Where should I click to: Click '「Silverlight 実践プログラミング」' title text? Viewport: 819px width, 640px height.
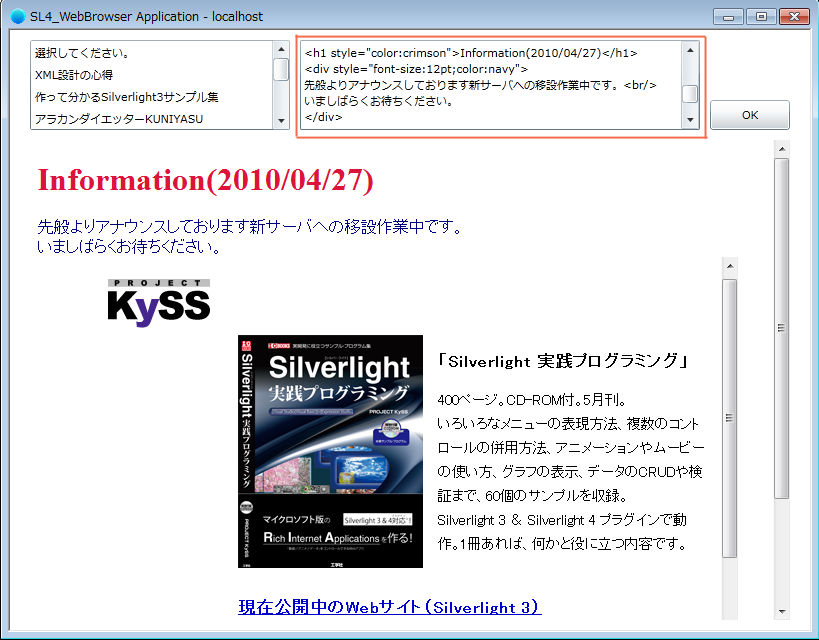pyautogui.click(x=563, y=361)
